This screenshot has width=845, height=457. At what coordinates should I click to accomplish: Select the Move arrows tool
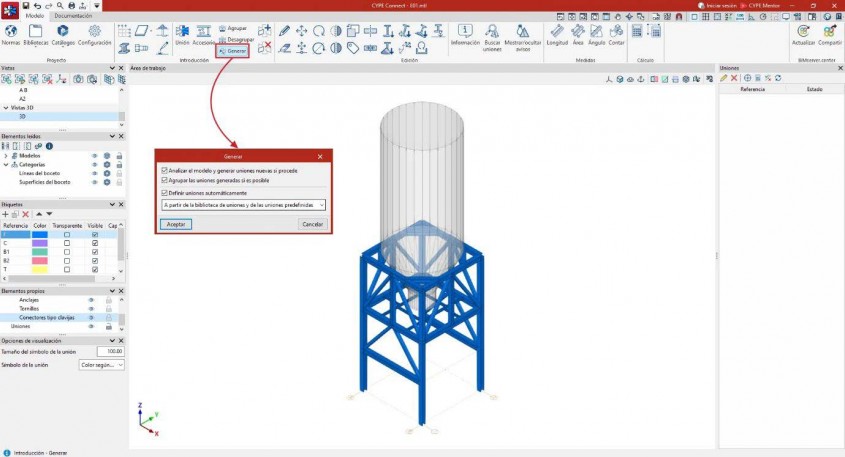click(x=302, y=31)
